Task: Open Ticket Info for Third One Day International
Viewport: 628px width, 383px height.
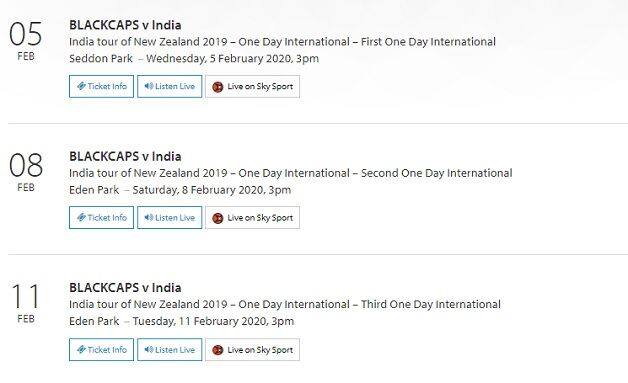Action: tap(101, 349)
